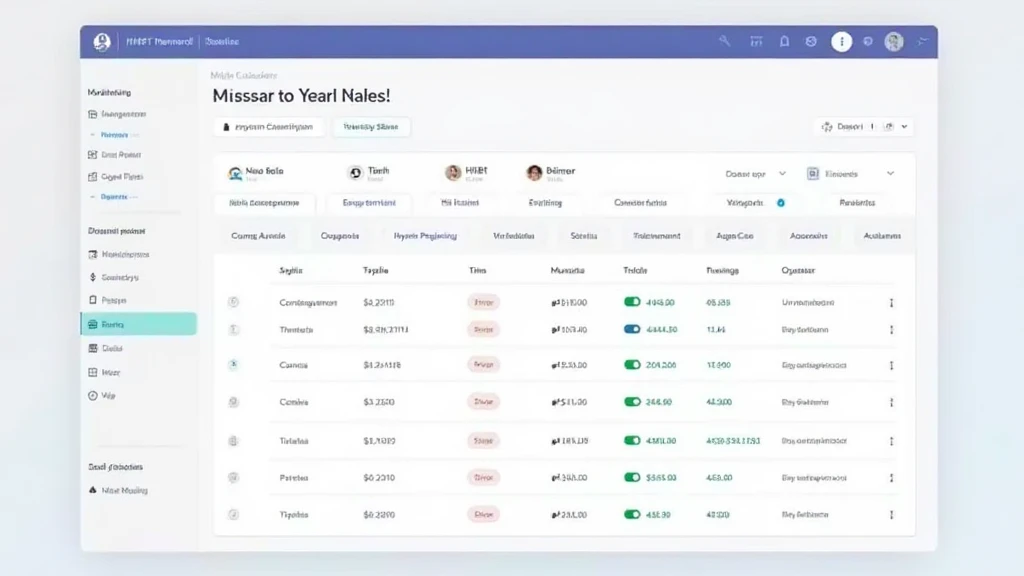Click the app logo in the header
This screenshot has height=576, width=1024.
coord(102,42)
